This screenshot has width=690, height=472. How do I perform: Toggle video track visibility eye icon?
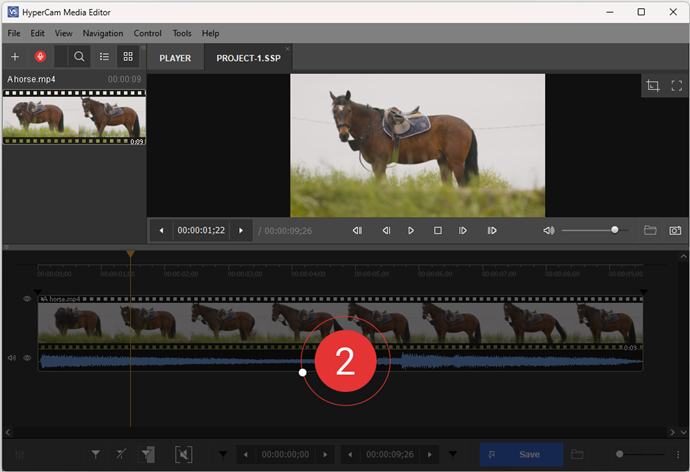click(27, 299)
